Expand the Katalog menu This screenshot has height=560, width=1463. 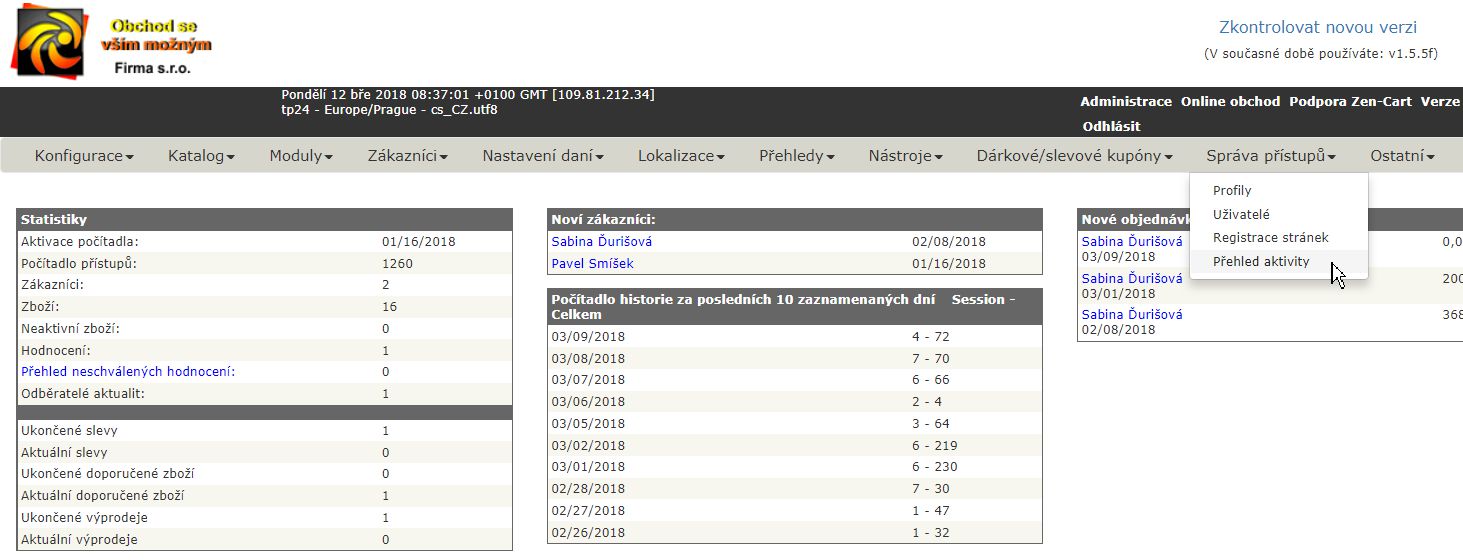coord(201,156)
